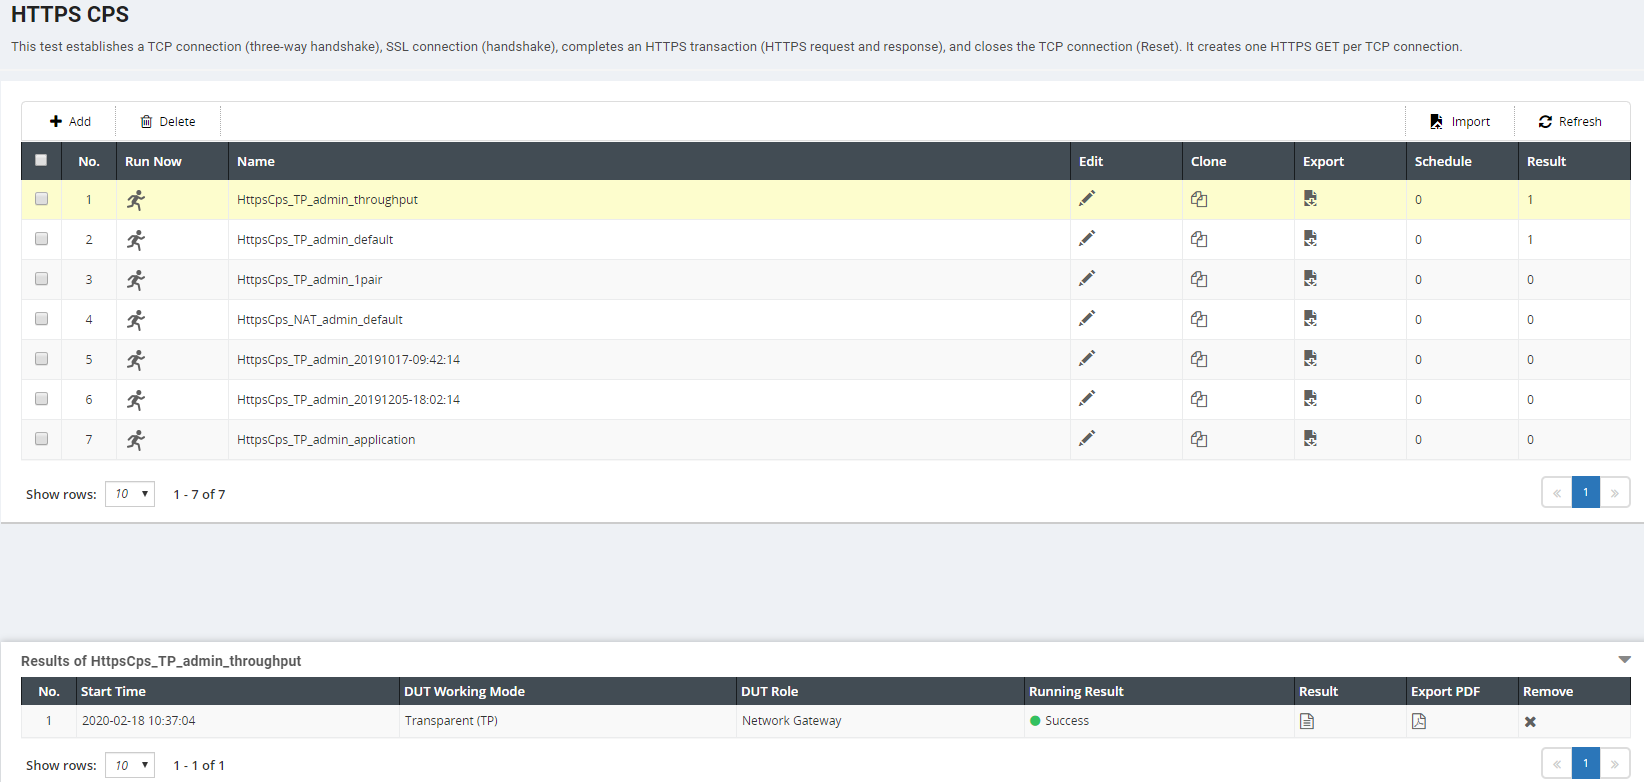Run the HttpsCps_TP_admin_throughput test now
Viewport: 1644px width, 782px height.
136,200
